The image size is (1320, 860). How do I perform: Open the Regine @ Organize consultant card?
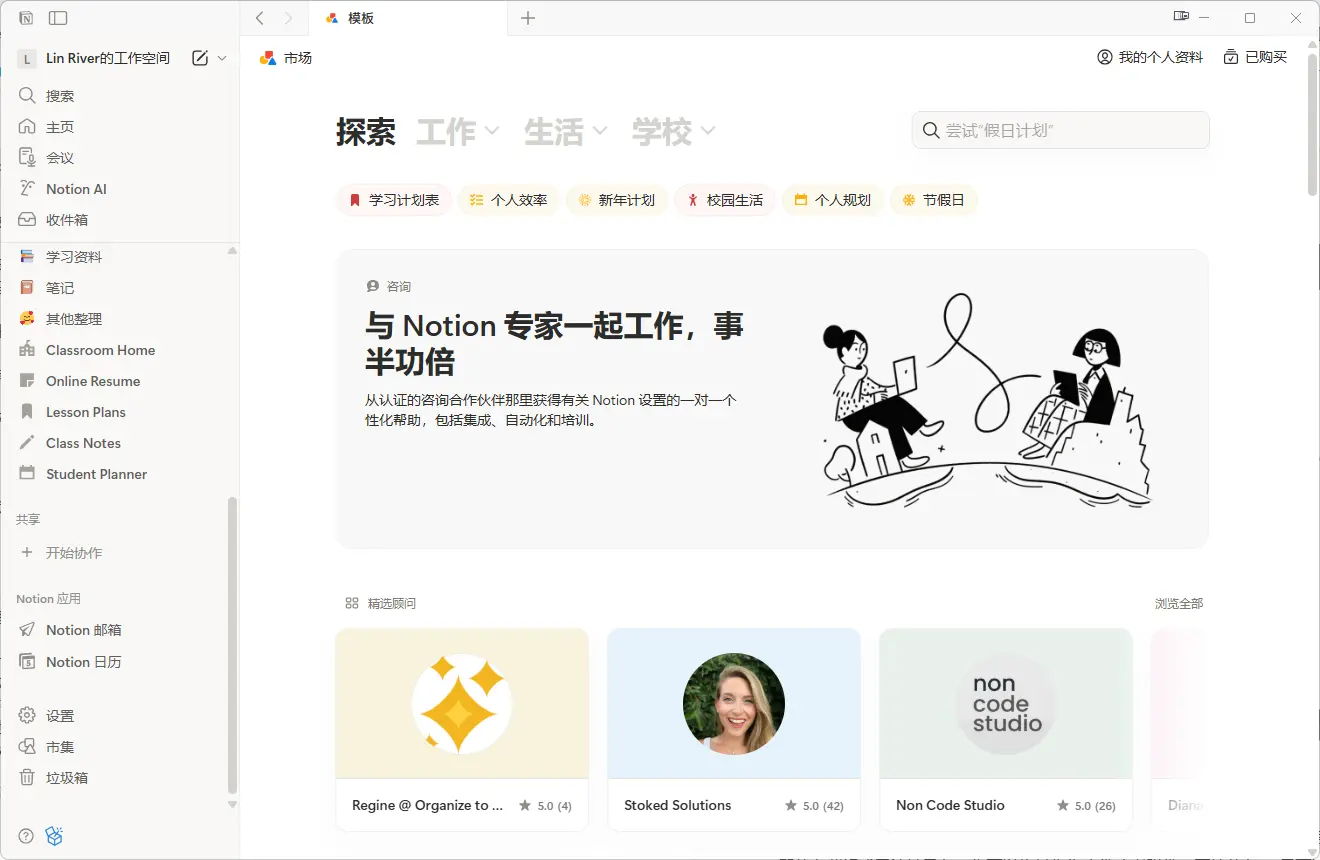coord(462,730)
